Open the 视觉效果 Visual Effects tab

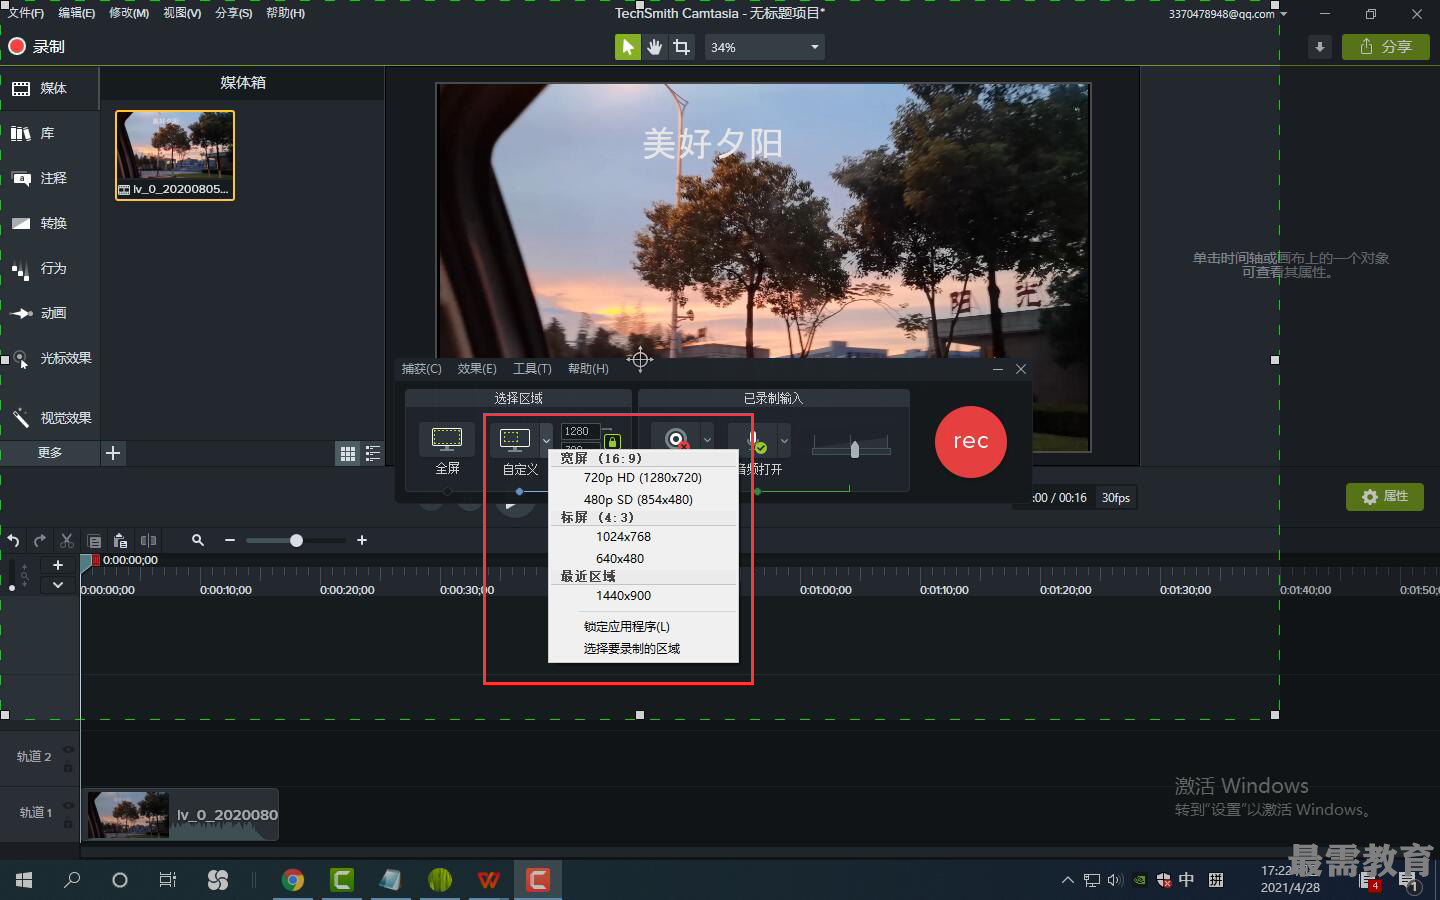[x=50, y=418]
